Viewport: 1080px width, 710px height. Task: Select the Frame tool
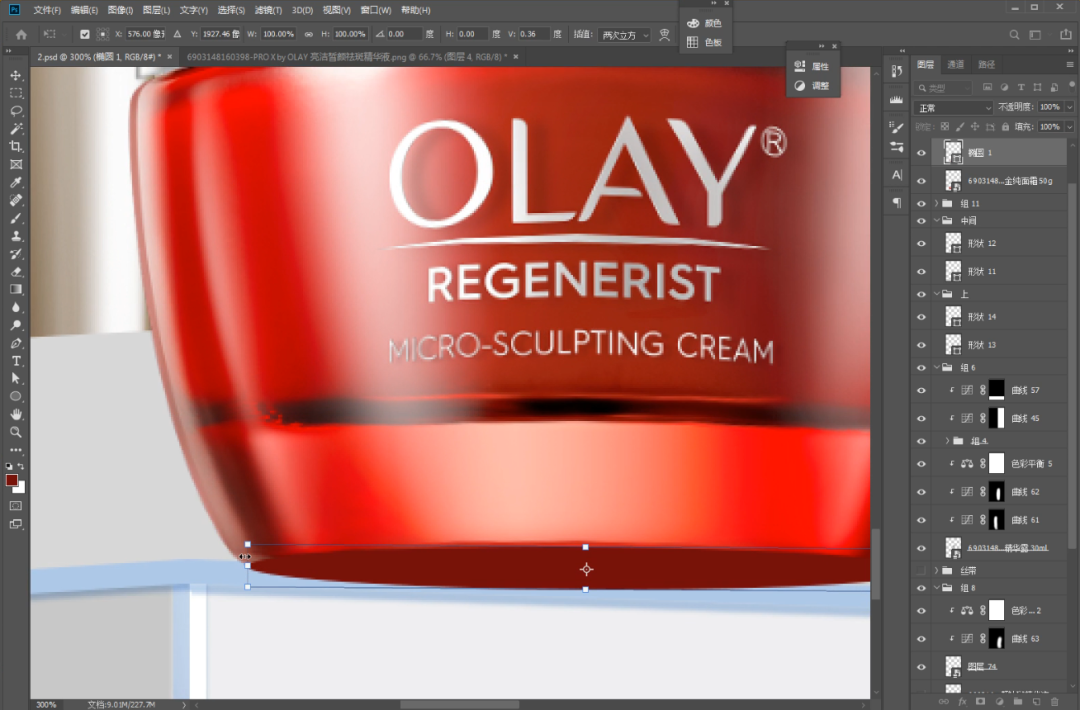tap(16, 165)
